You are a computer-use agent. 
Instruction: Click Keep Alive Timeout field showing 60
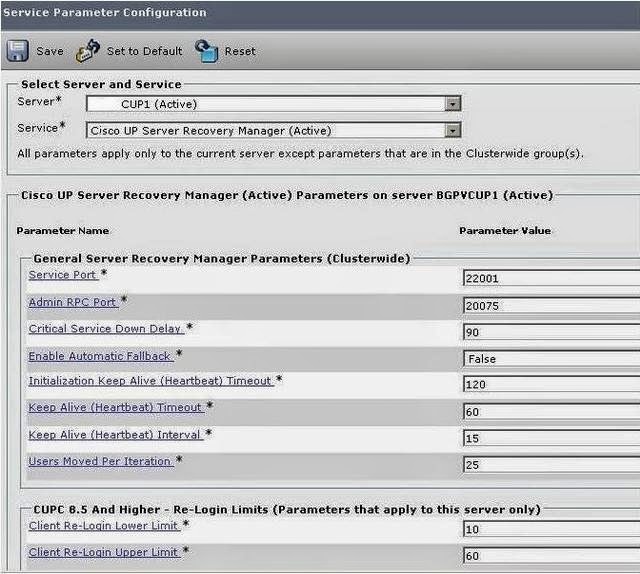551,412
